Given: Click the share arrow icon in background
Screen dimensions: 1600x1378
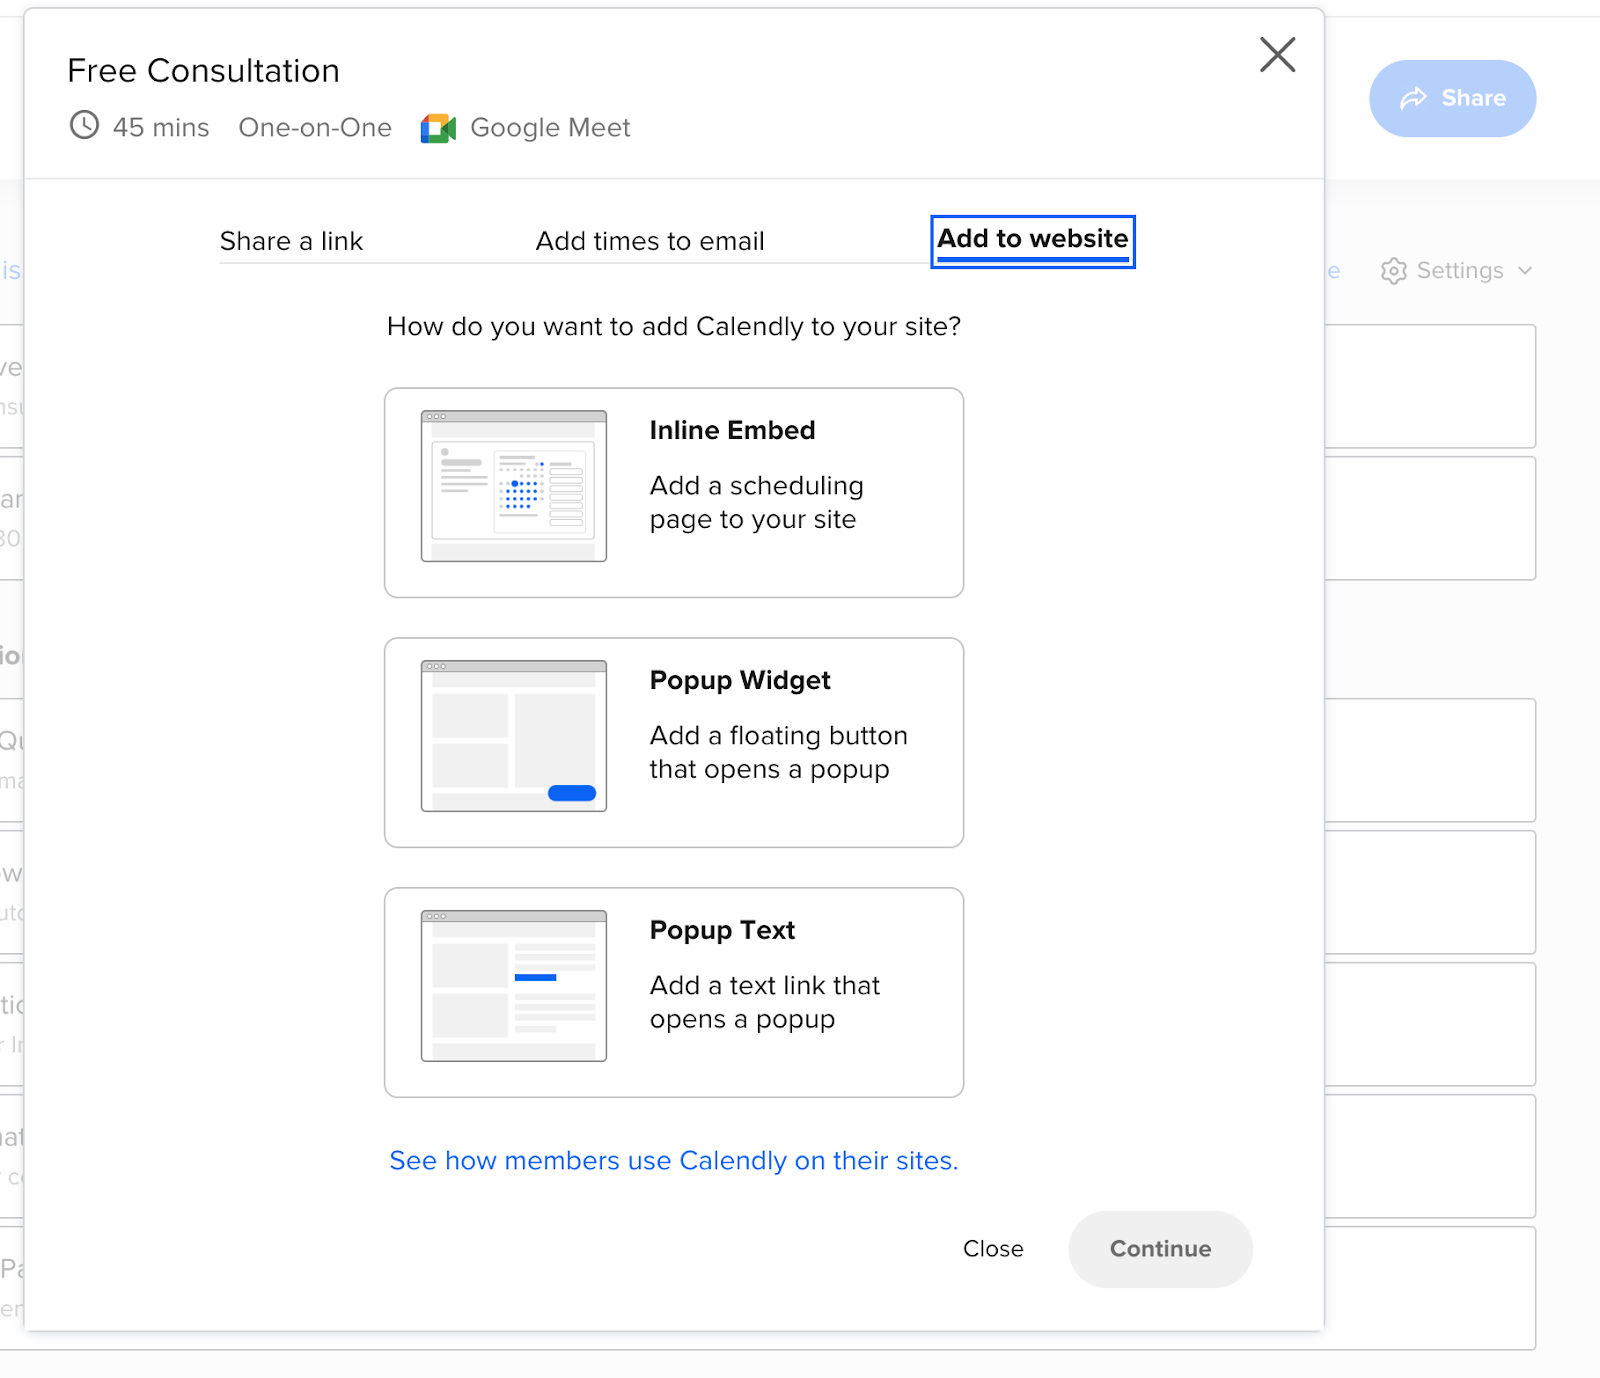Looking at the screenshot, I should (1413, 98).
